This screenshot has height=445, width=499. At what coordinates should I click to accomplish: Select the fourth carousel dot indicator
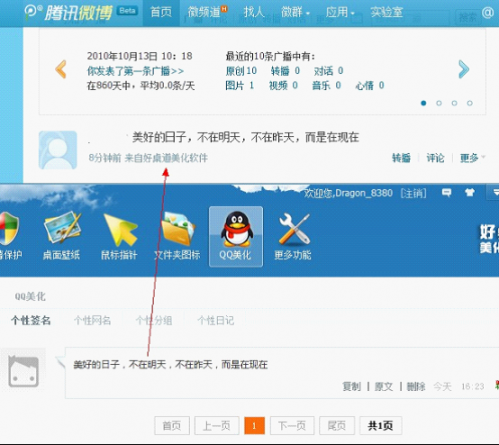tap(470, 103)
